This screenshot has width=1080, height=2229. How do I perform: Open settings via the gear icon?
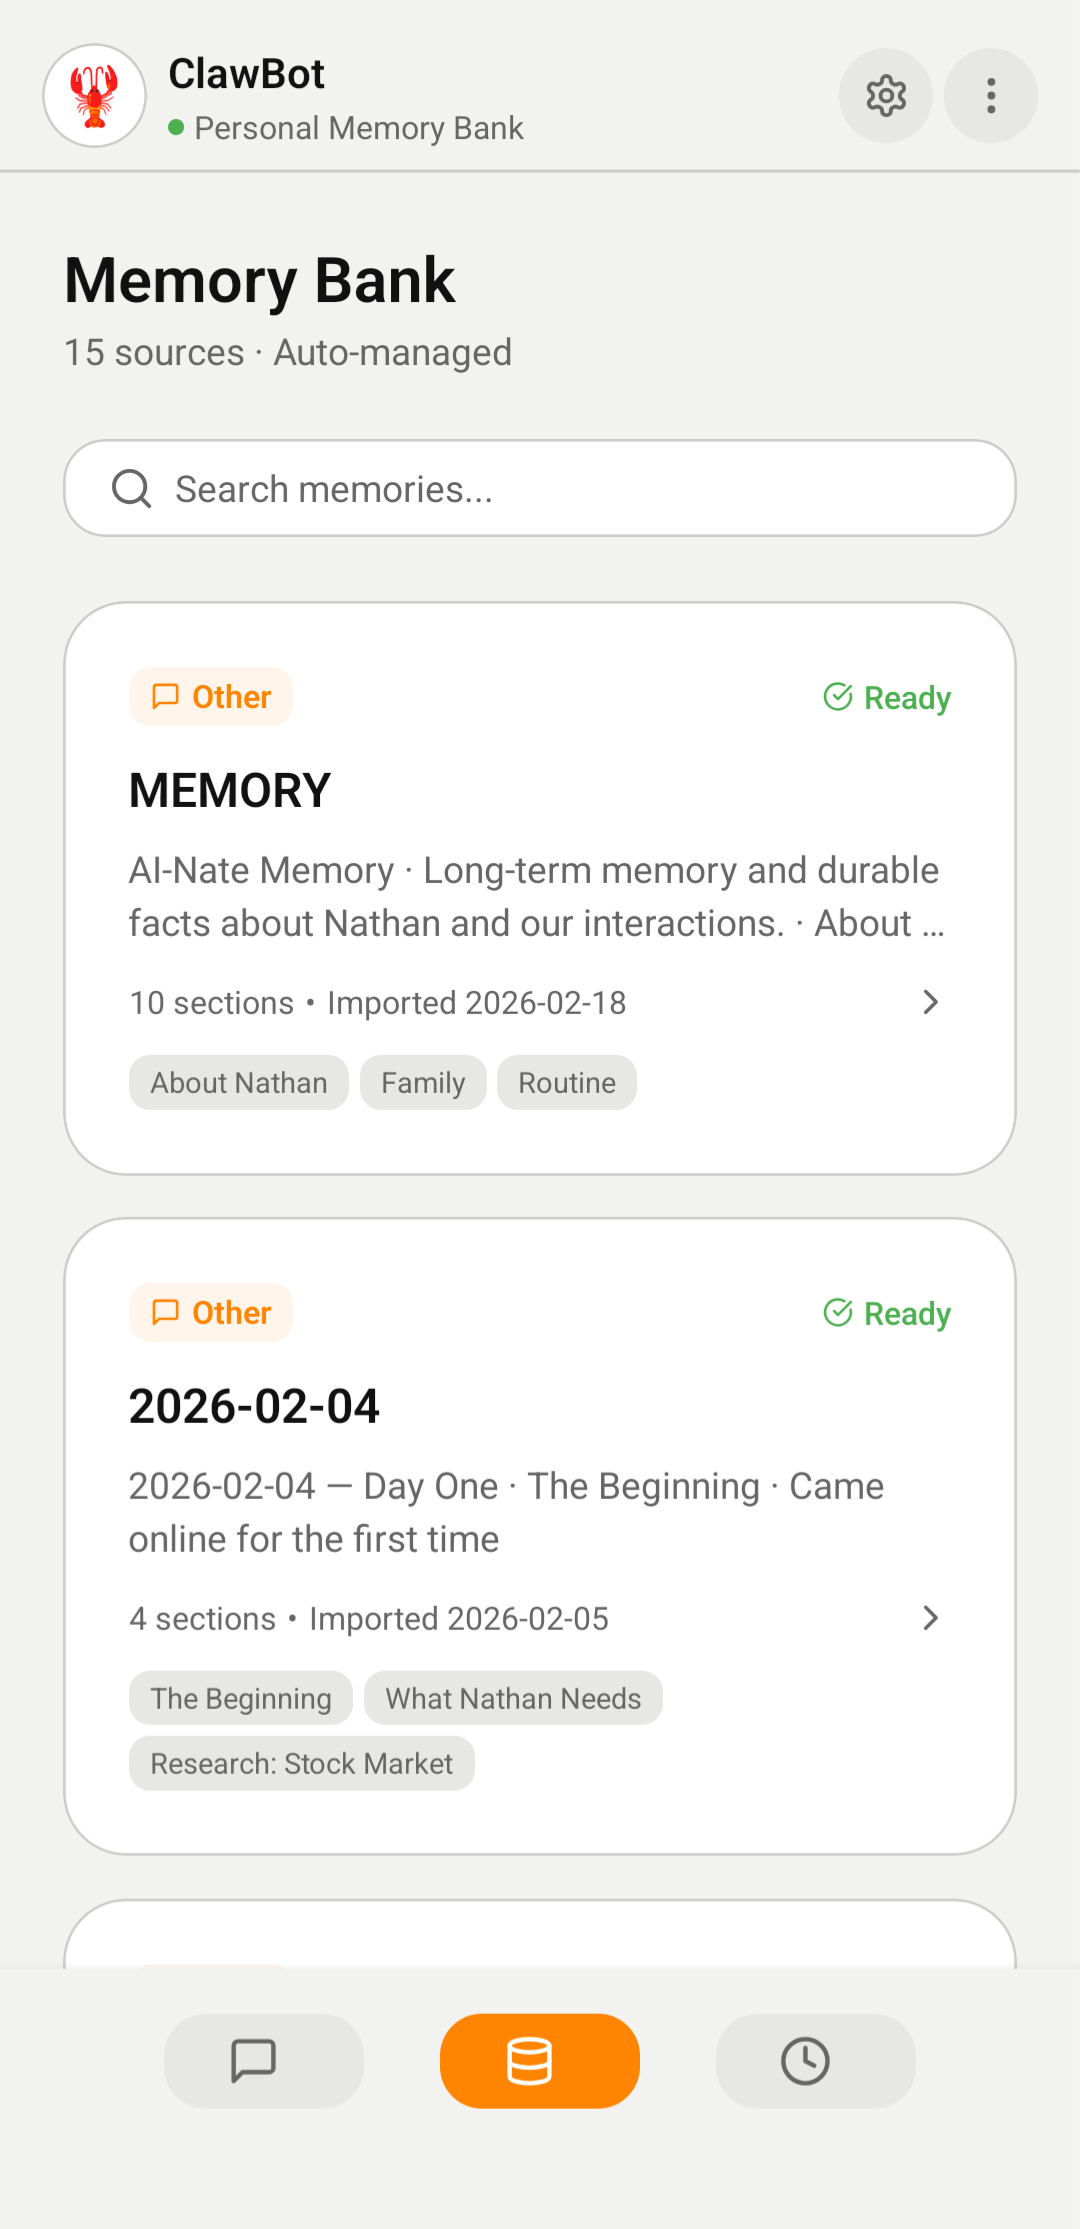tap(886, 96)
